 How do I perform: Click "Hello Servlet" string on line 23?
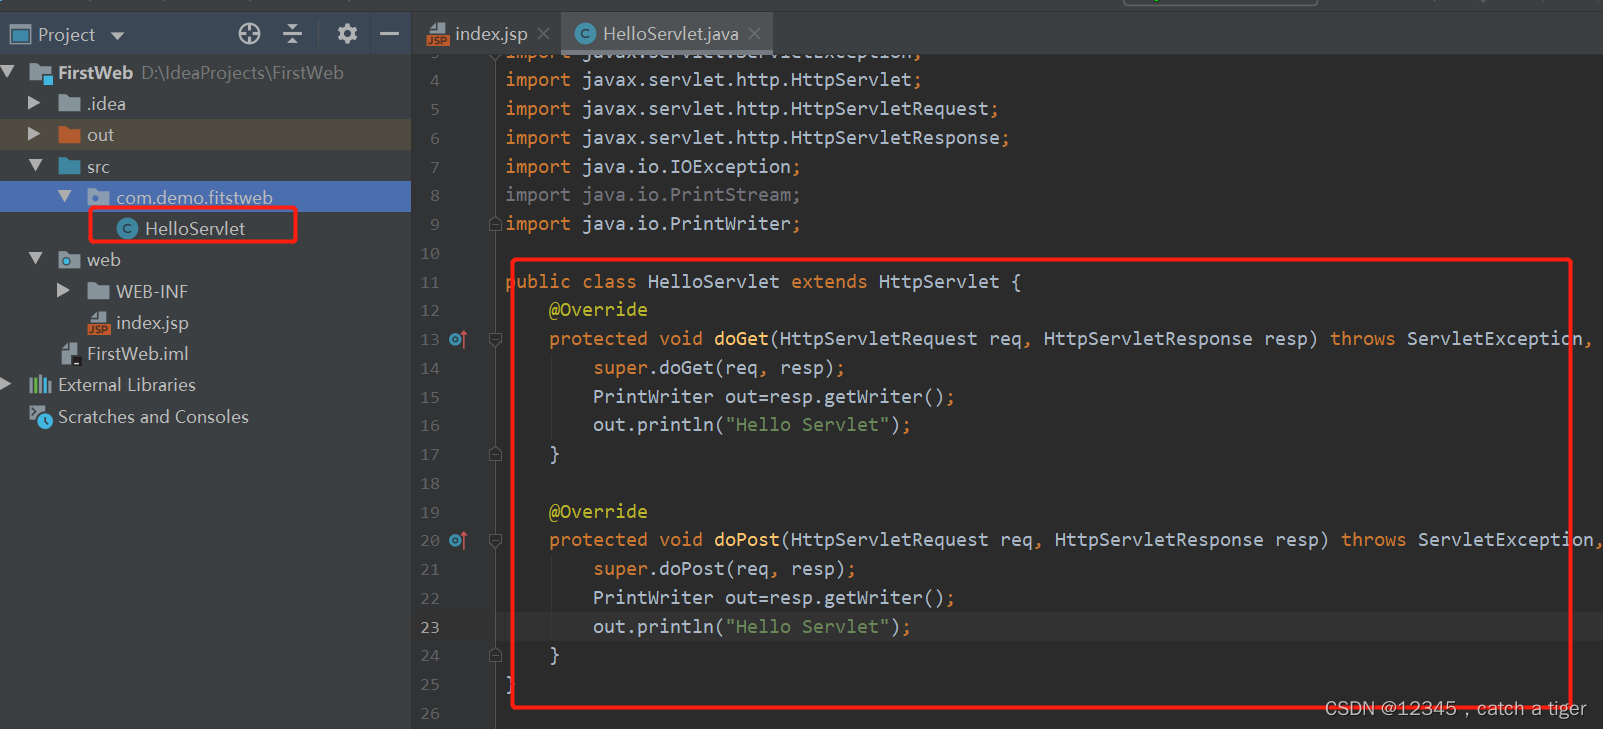click(807, 627)
